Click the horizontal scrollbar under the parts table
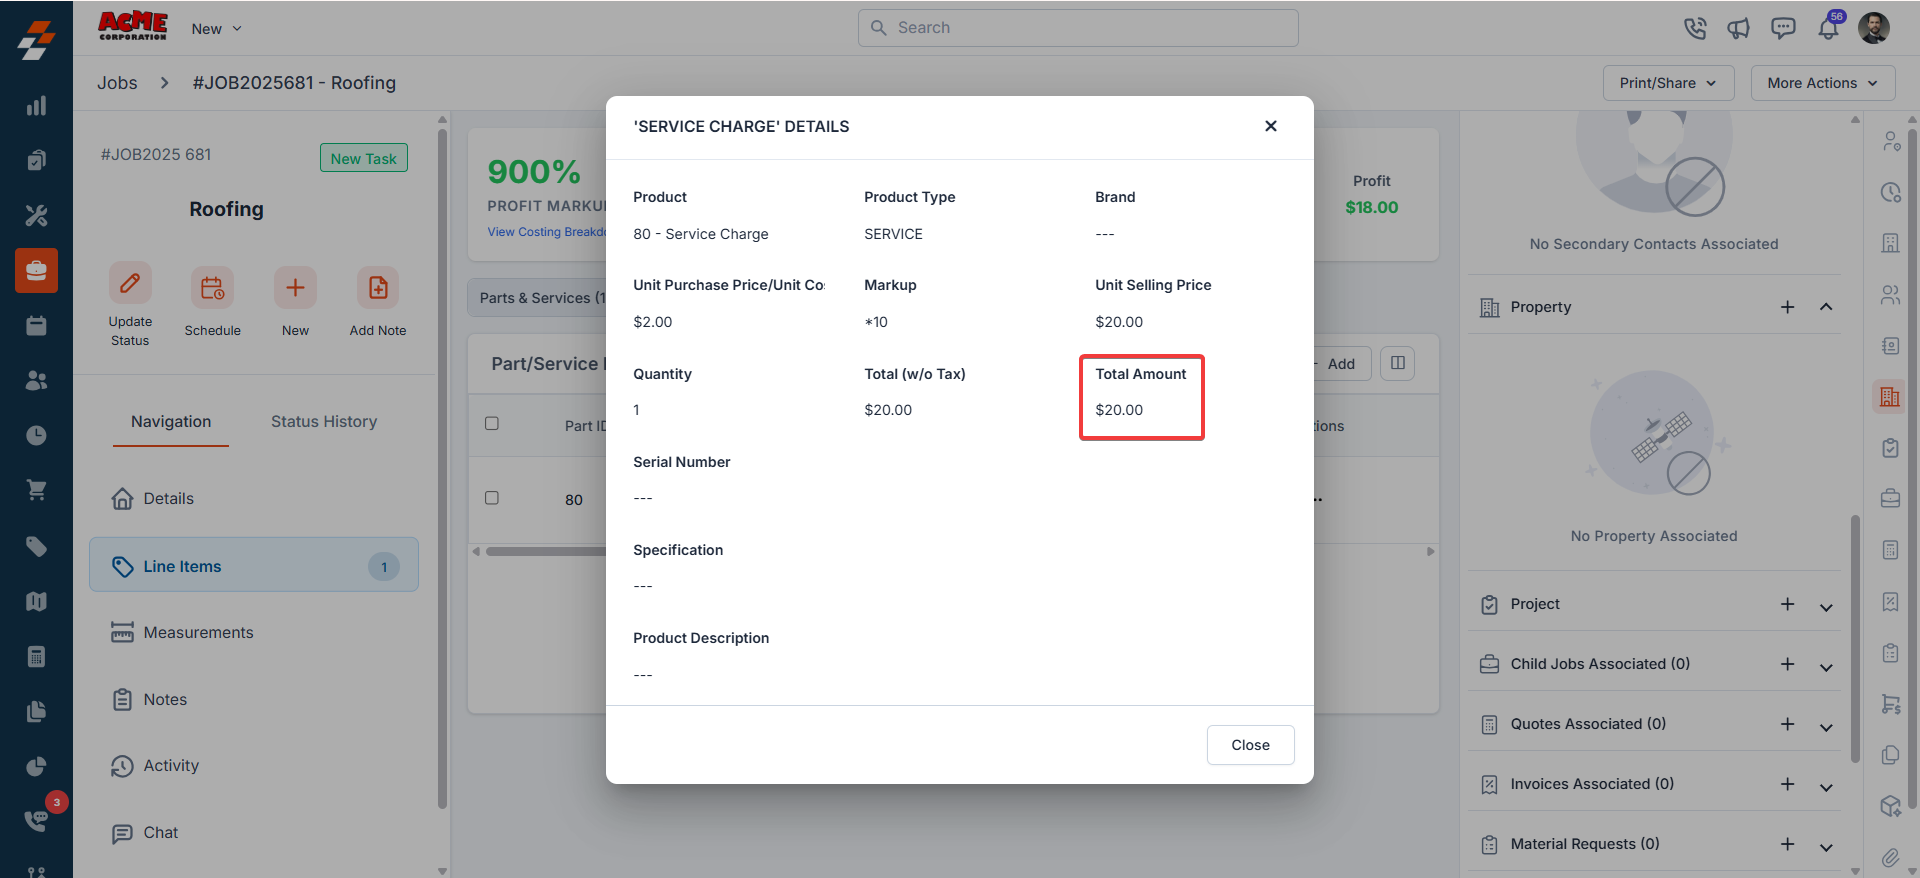Screen dimensions: 1920x878 coord(546,551)
